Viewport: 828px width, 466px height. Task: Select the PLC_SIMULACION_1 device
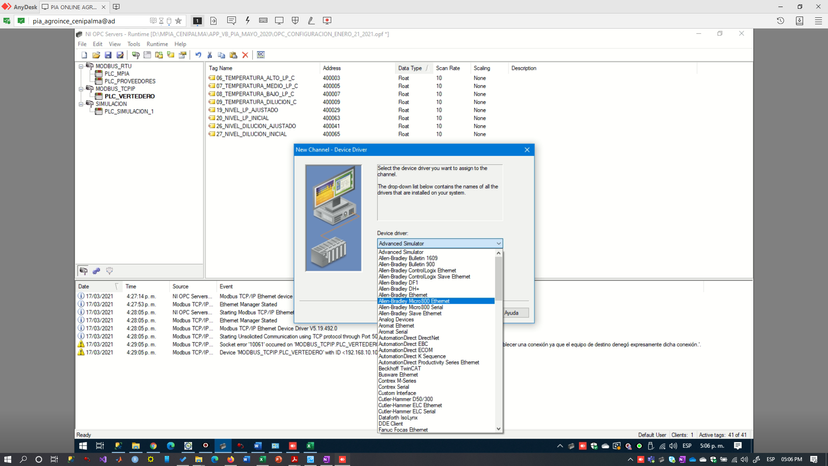pos(129,111)
